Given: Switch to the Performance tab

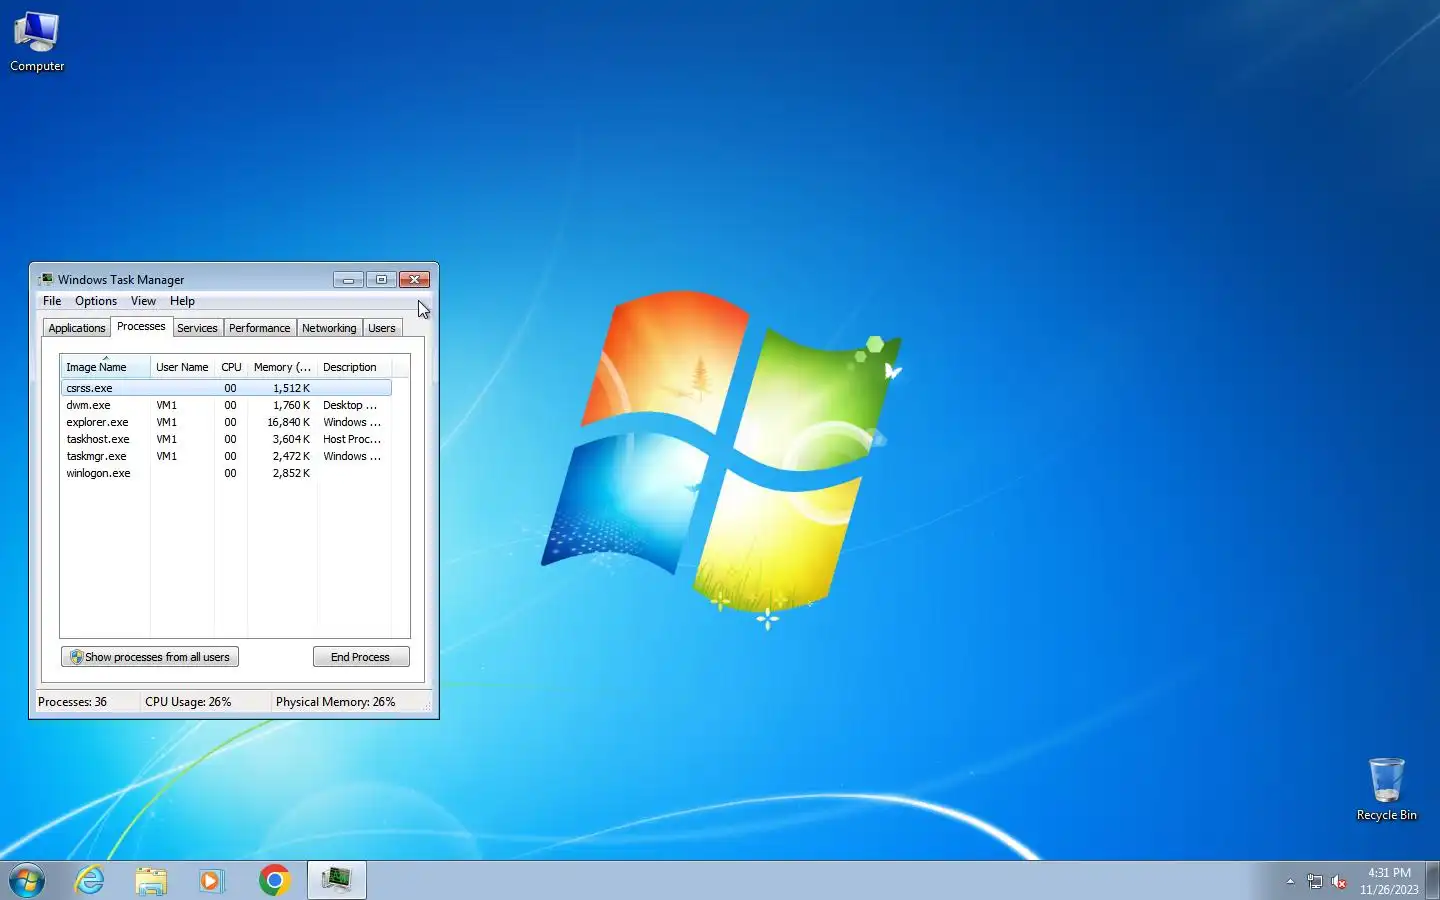Looking at the screenshot, I should [x=259, y=328].
